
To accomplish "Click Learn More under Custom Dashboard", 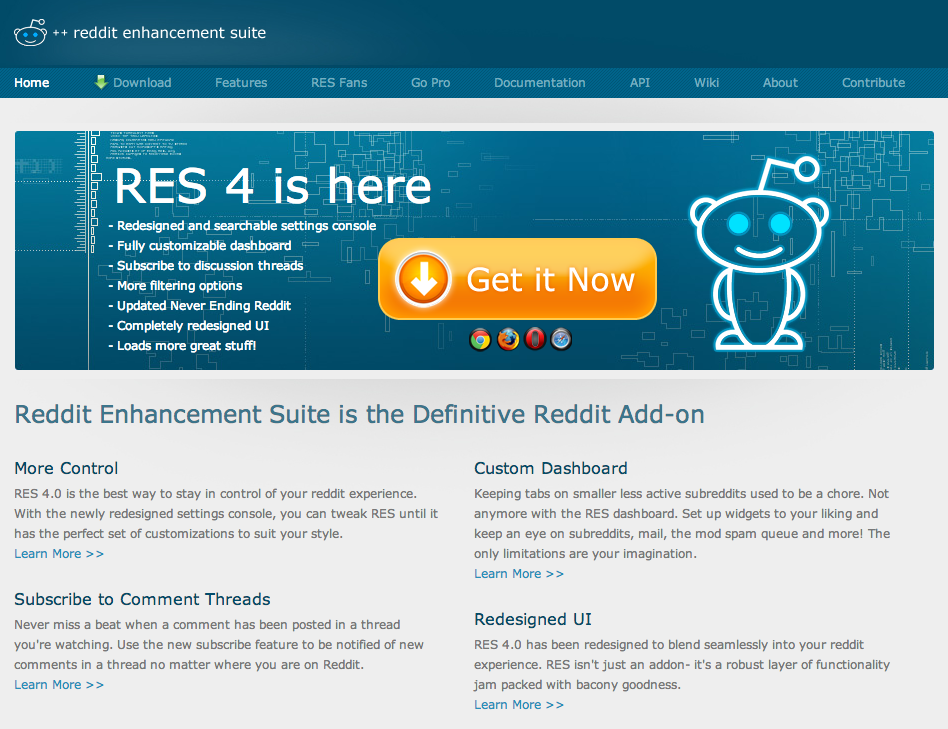I will [519, 574].
